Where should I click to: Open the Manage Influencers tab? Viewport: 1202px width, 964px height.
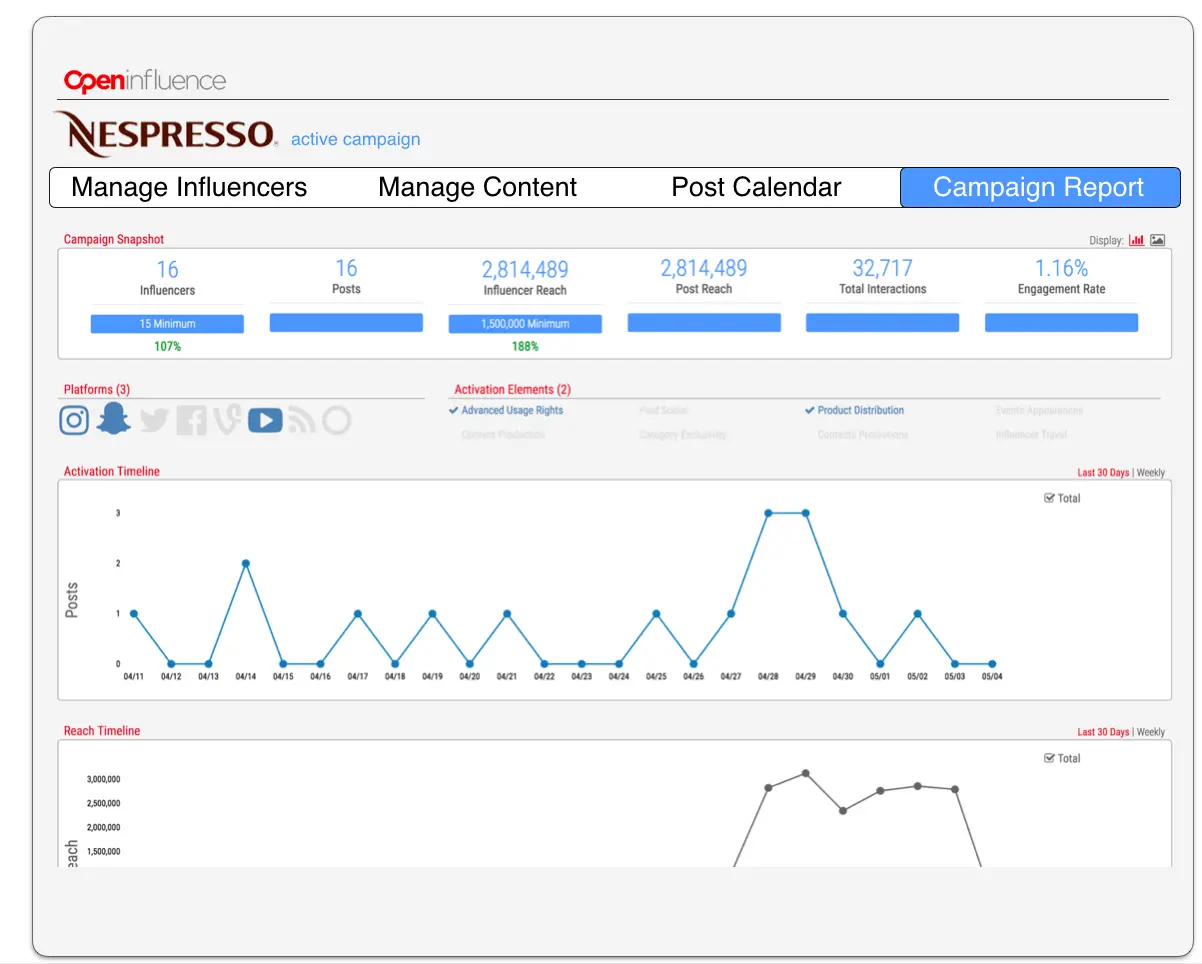(x=189, y=187)
